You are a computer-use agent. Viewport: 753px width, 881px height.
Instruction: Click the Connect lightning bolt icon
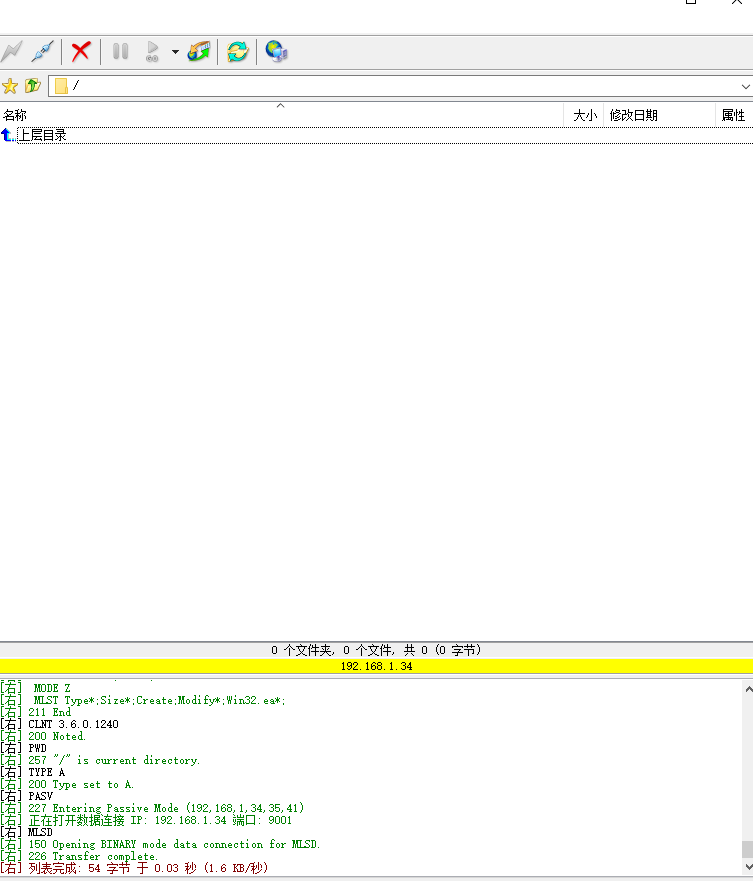coord(11,51)
